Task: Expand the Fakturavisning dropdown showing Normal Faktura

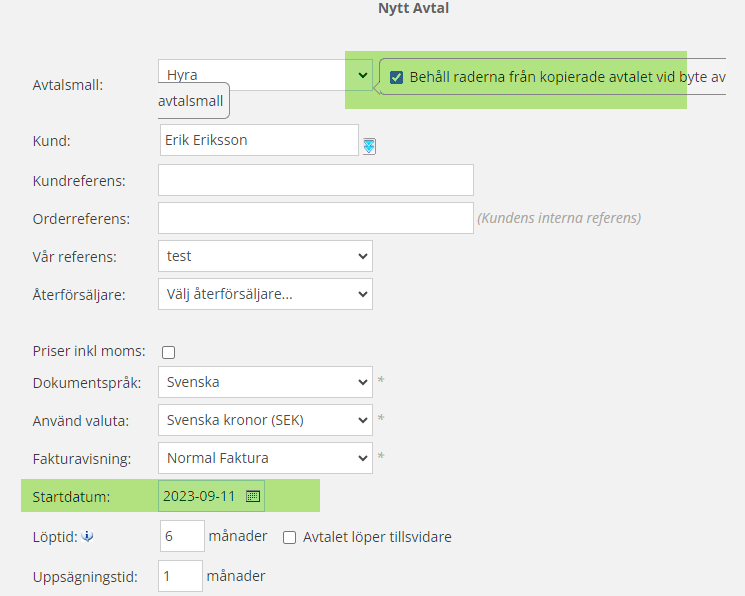Action: (x=265, y=458)
